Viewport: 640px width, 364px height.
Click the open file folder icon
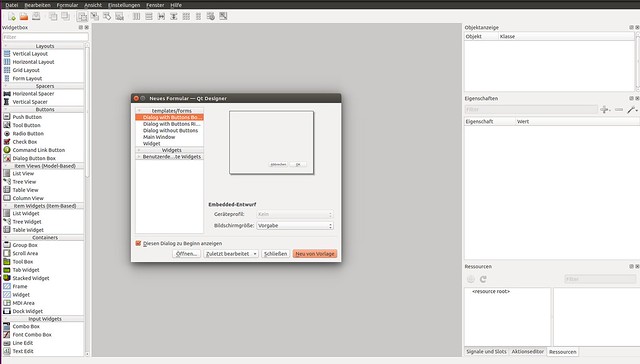point(24,16)
